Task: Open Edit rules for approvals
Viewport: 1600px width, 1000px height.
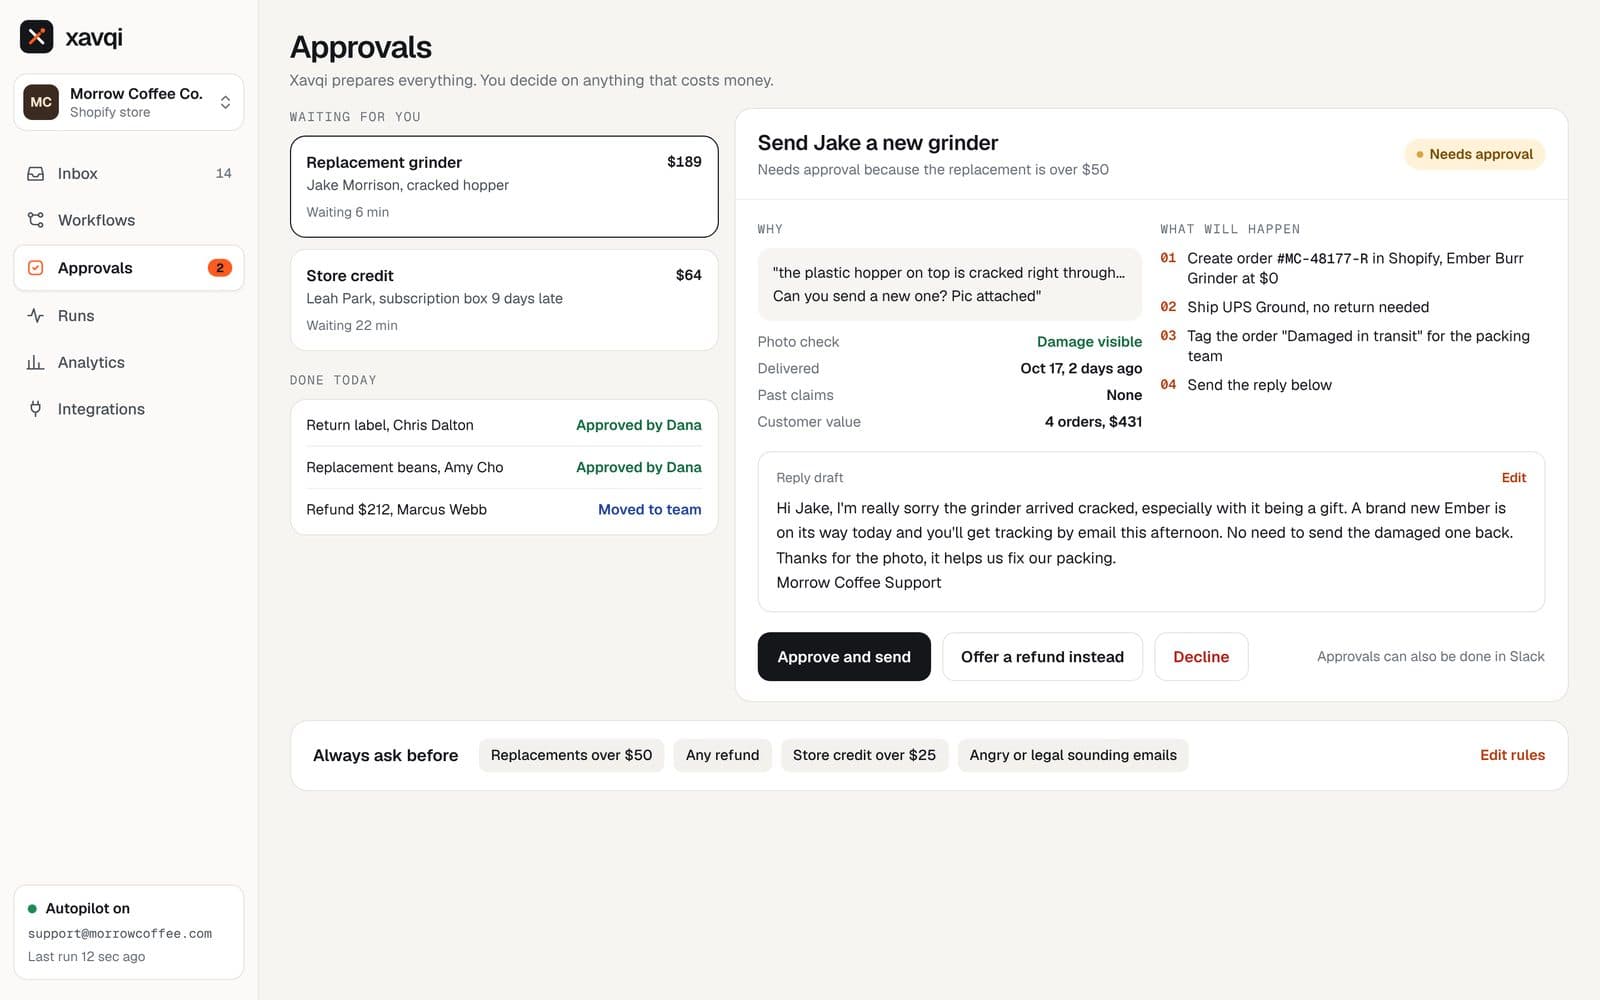Action: coord(1512,755)
